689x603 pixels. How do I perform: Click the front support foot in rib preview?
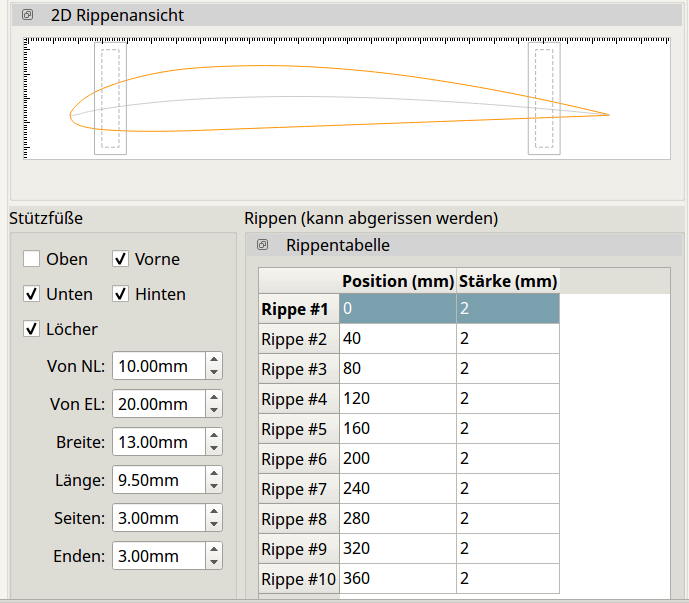tap(110, 99)
